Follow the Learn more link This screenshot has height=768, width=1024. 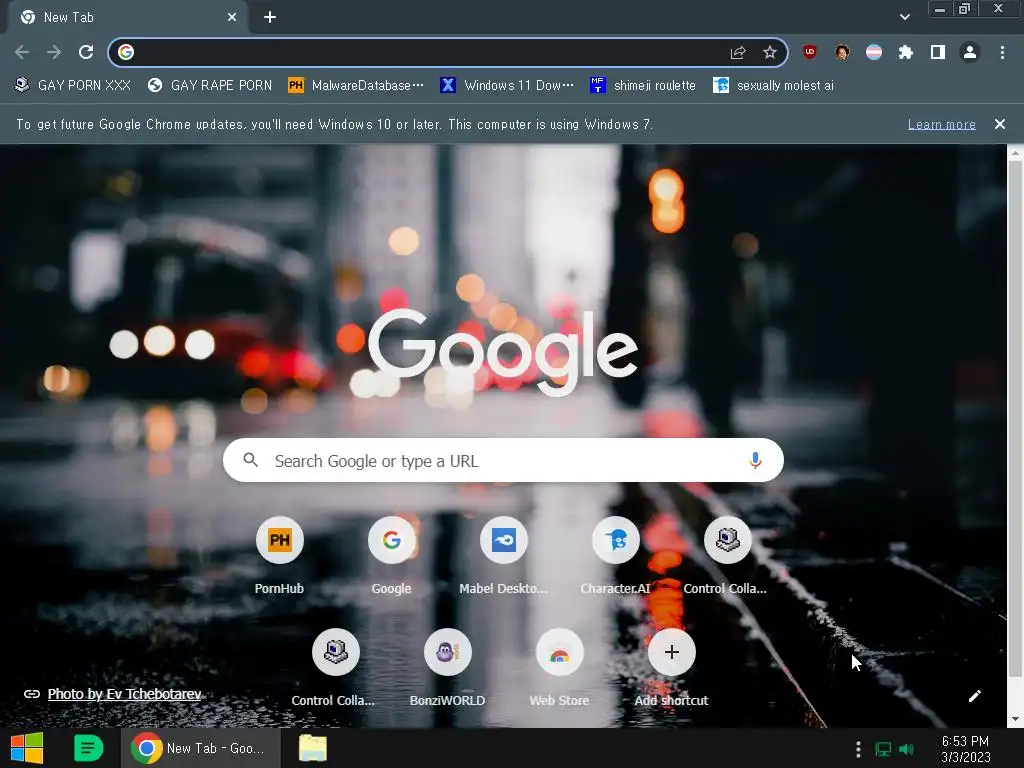[942, 124]
